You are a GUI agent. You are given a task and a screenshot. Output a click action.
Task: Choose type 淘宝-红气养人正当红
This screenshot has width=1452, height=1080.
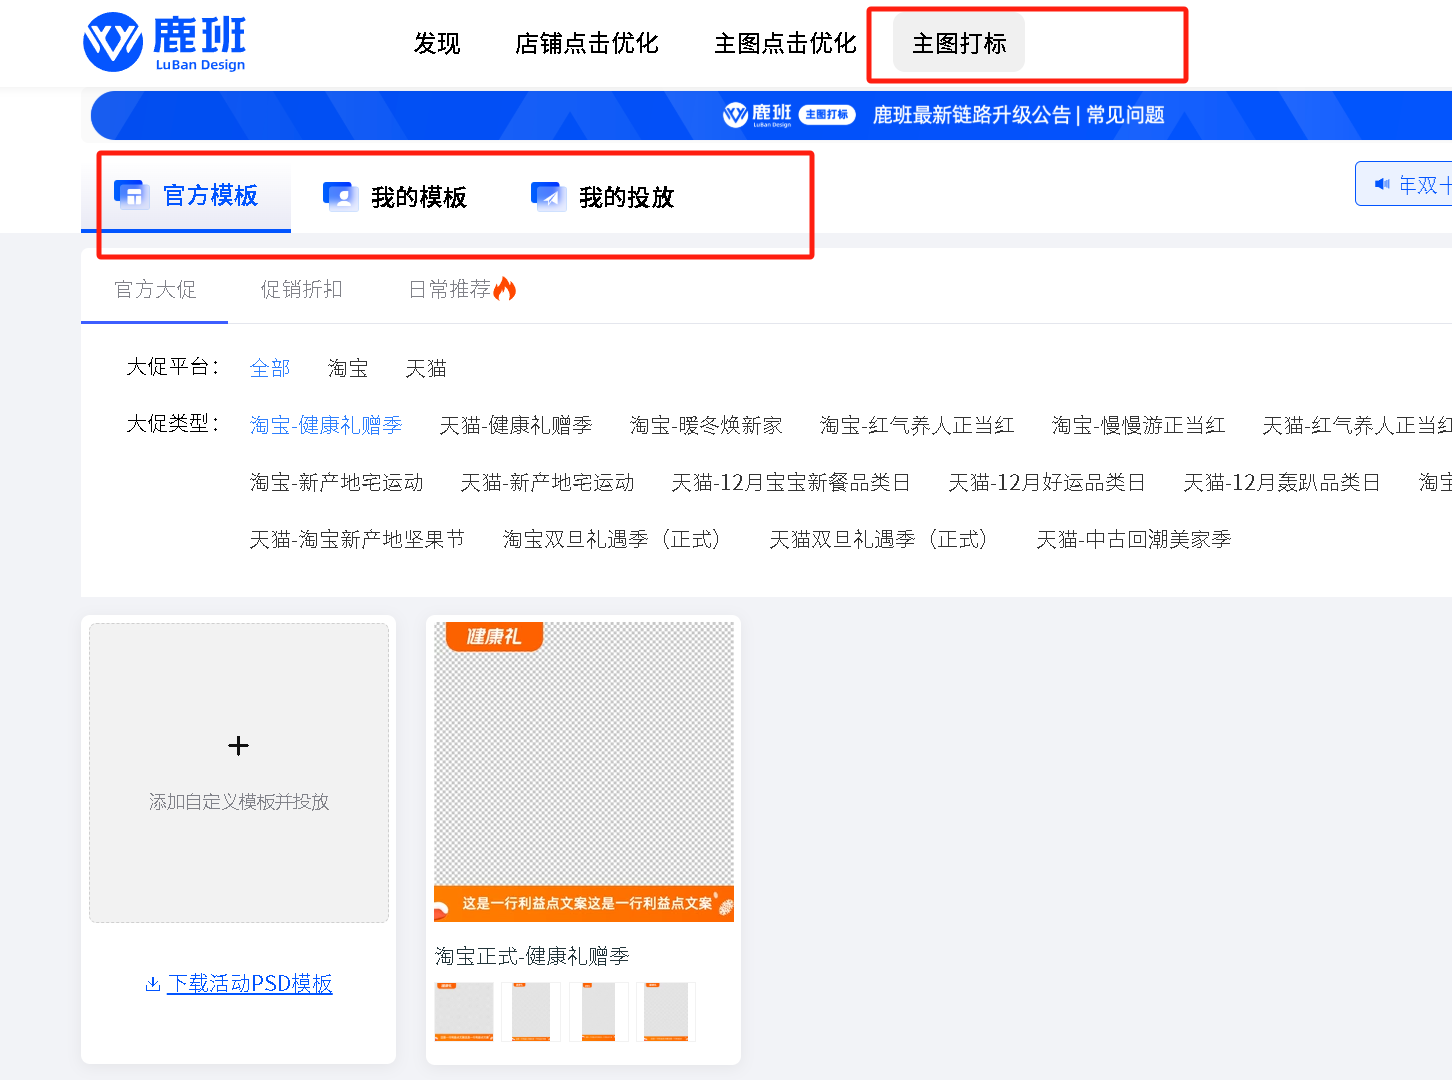(917, 425)
